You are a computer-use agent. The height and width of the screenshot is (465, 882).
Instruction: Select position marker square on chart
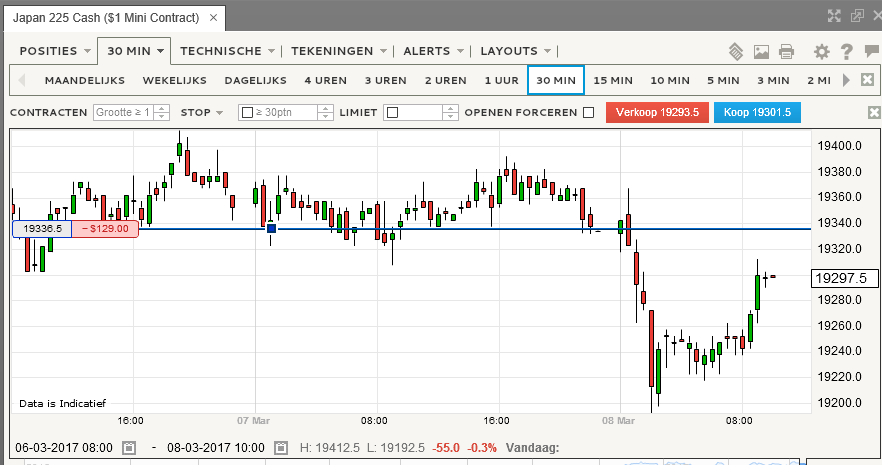pos(271,228)
